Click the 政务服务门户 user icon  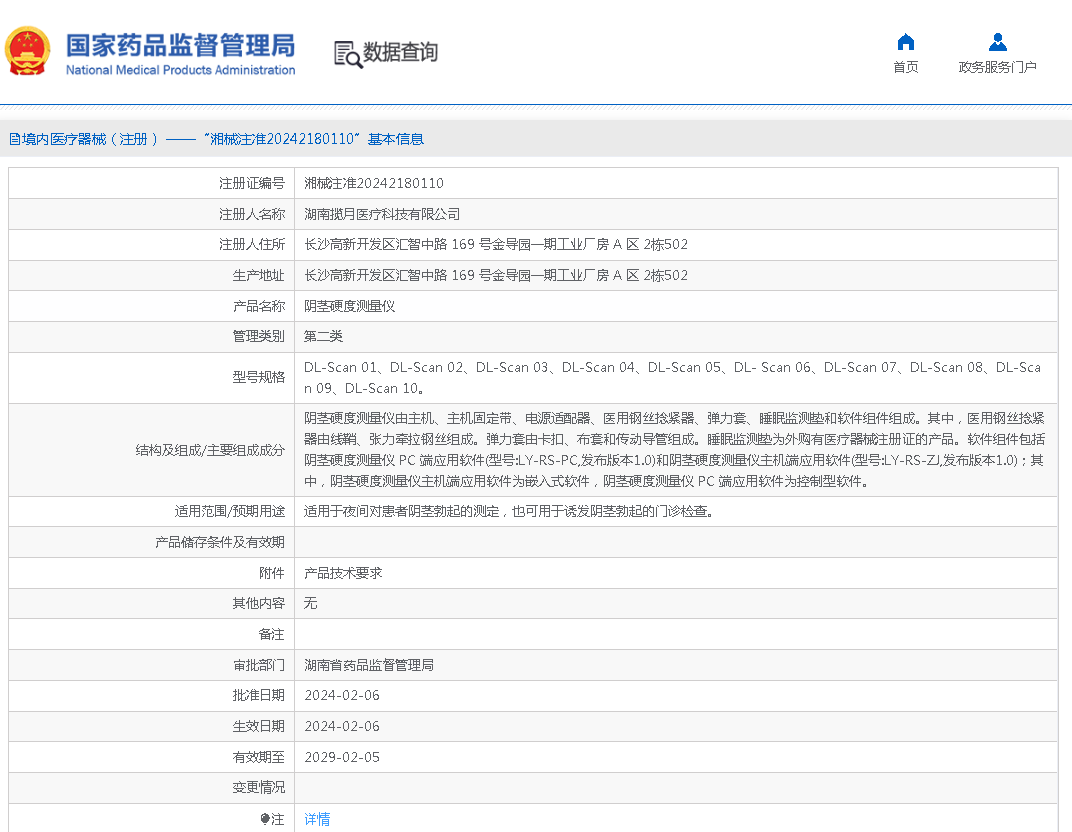(997, 42)
